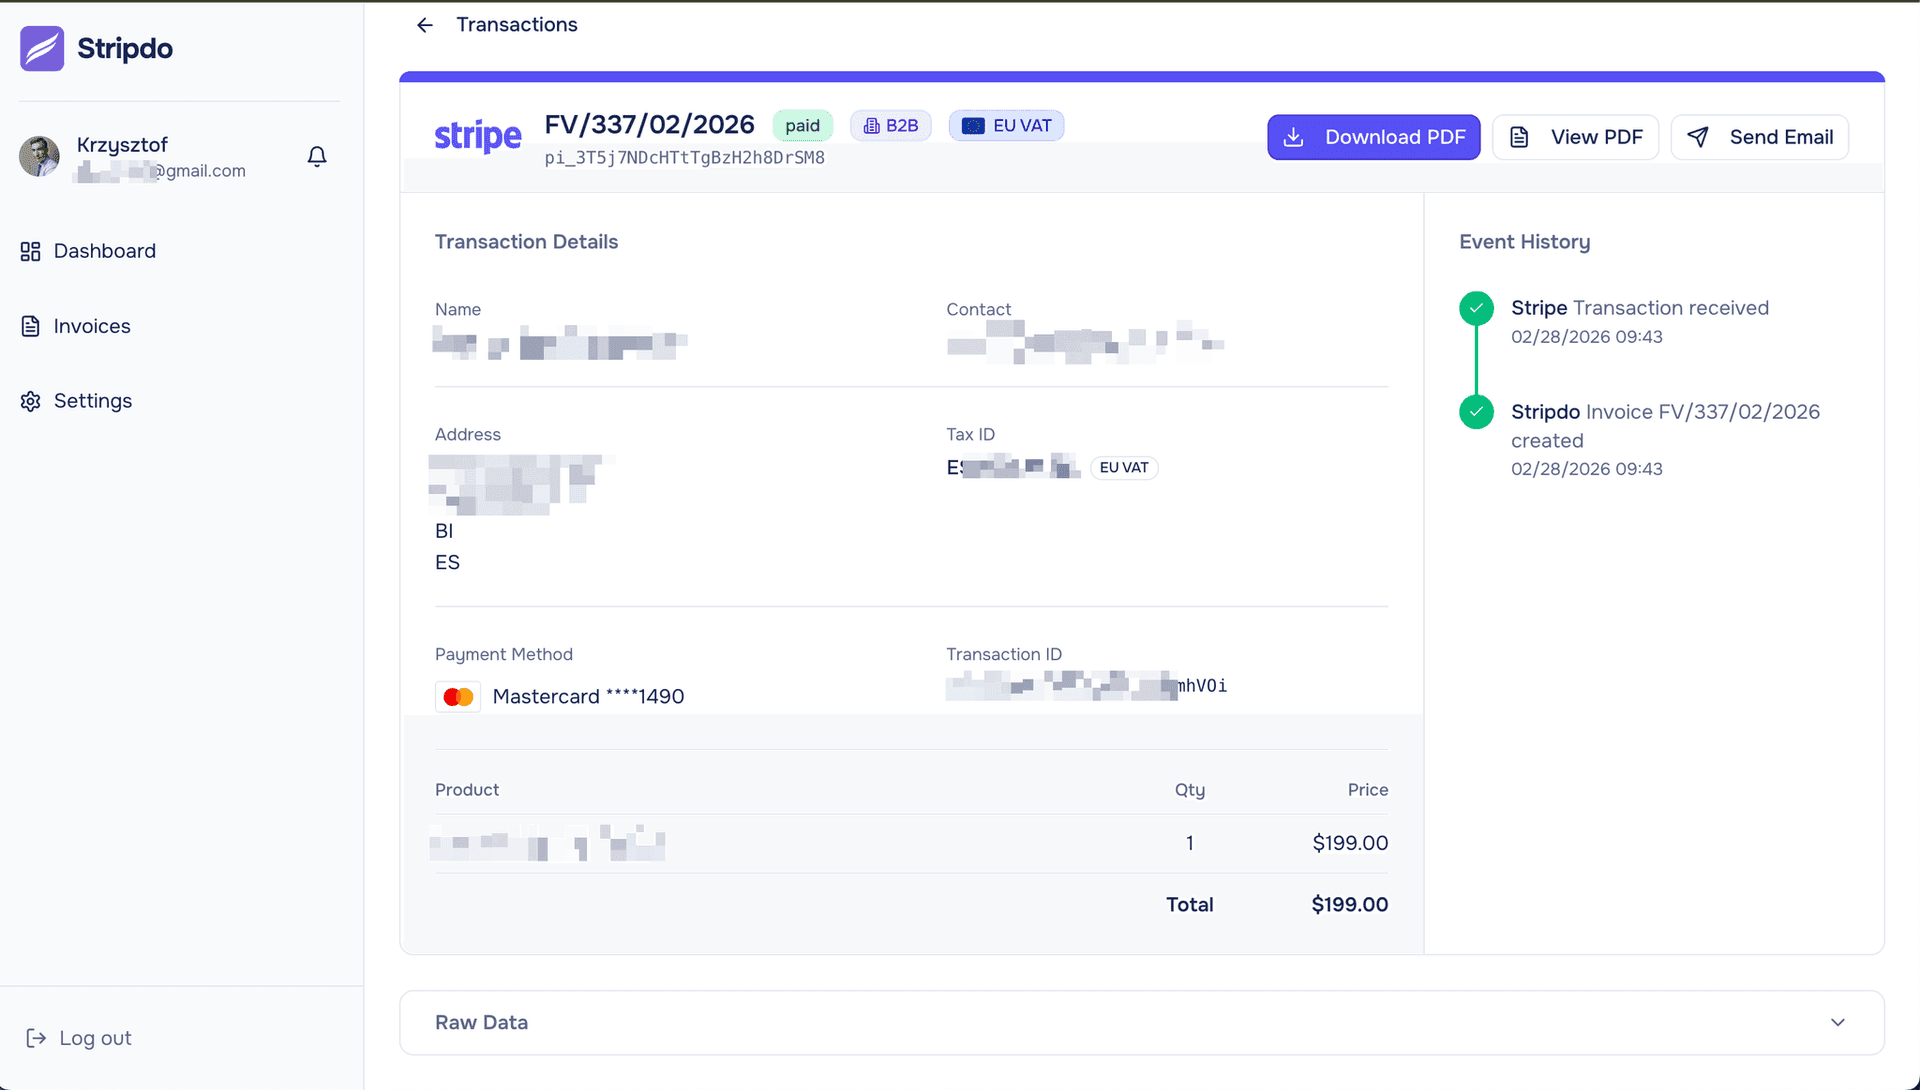Log out of Stripdo

click(78, 1038)
